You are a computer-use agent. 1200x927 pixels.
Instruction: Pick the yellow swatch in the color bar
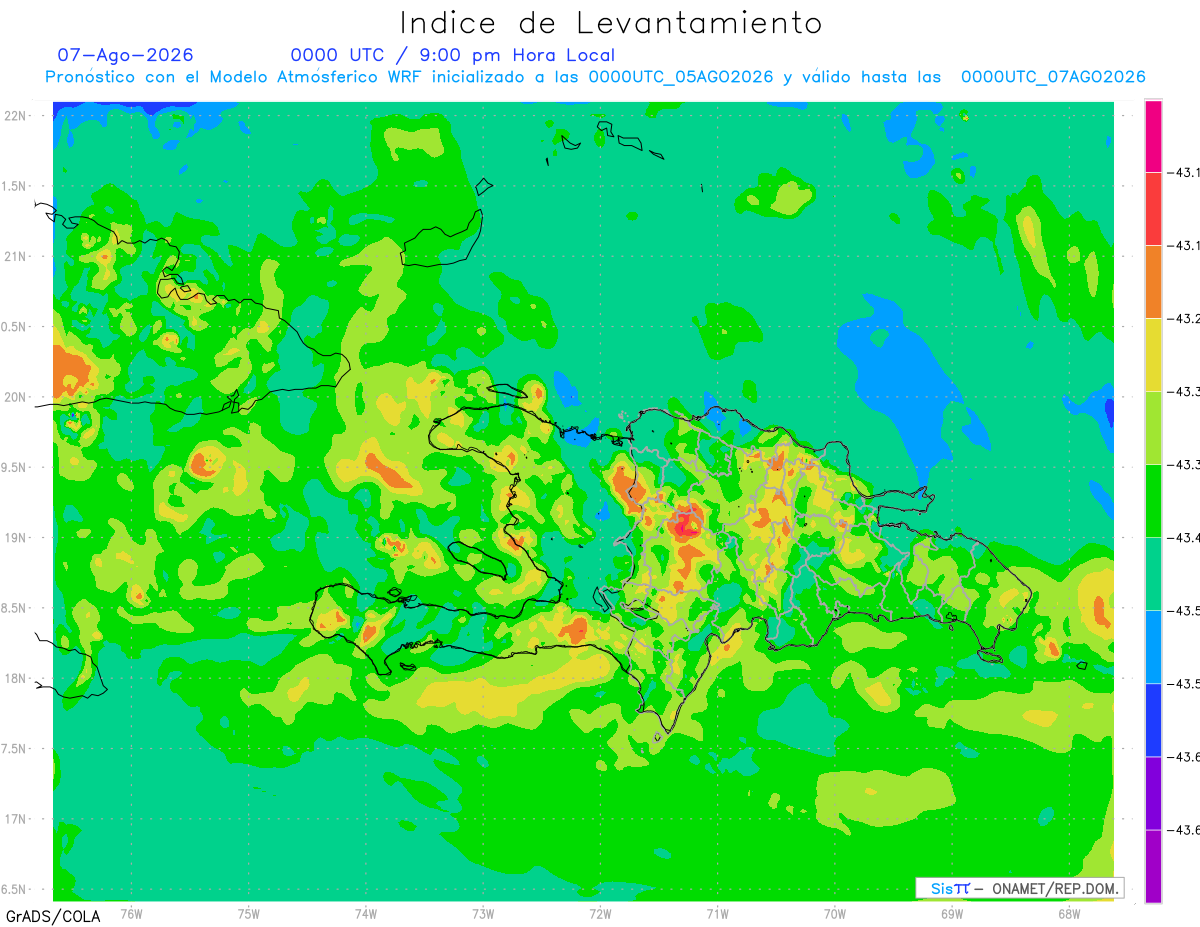coord(1153,355)
